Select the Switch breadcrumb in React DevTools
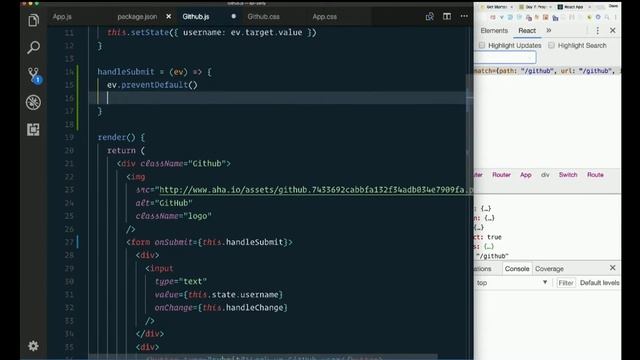Viewport: 640px width, 360px height. [568, 175]
